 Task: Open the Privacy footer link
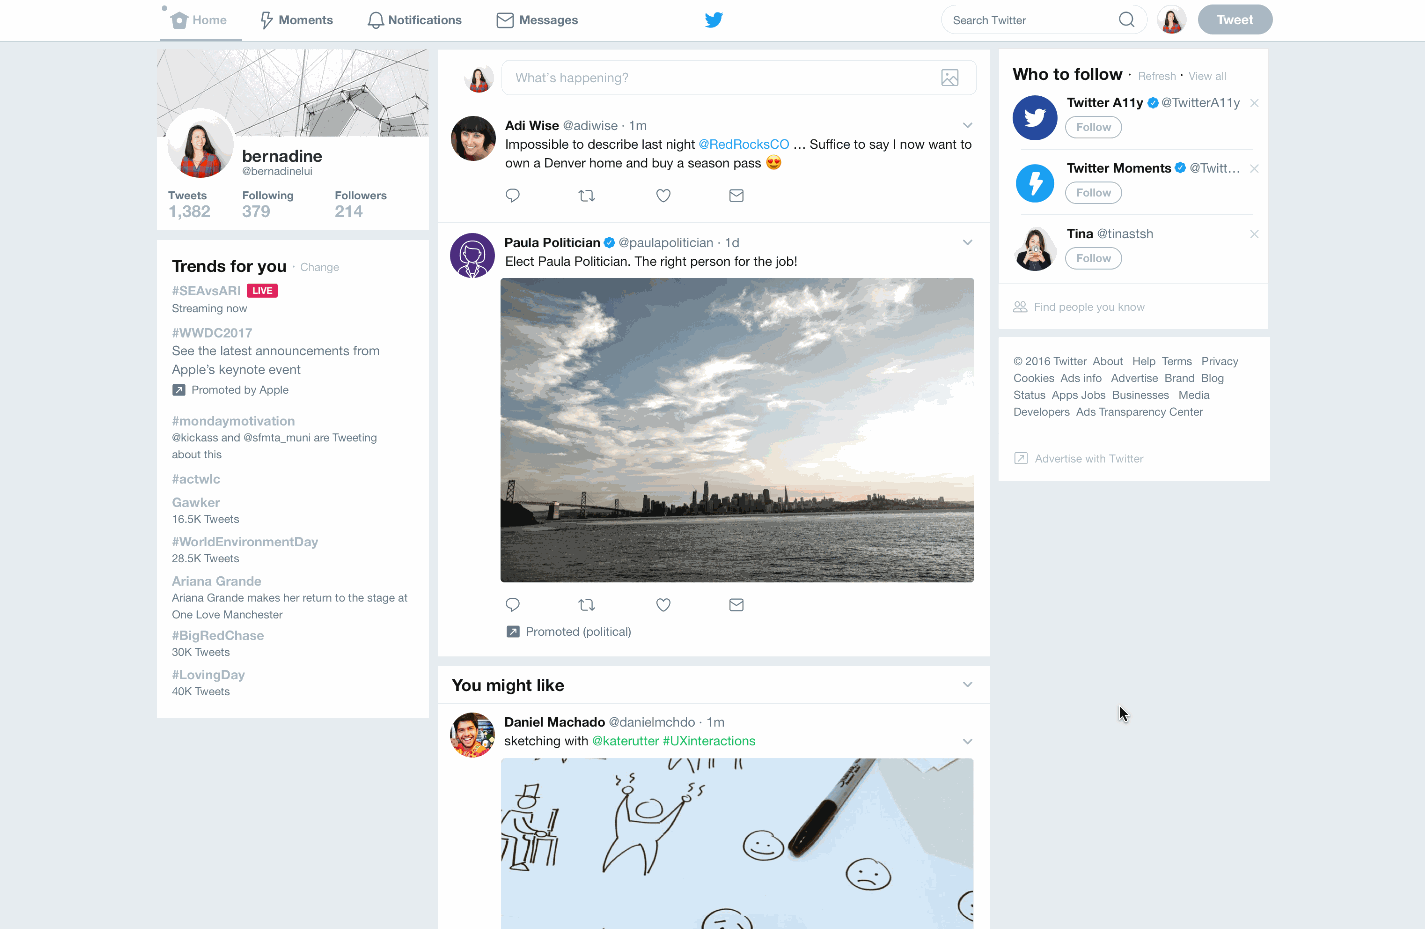1219,362
